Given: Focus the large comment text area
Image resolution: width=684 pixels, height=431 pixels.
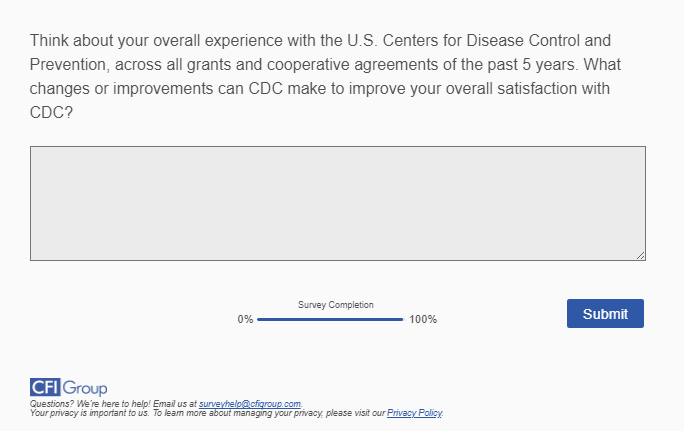Looking at the screenshot, I should 337,203.
